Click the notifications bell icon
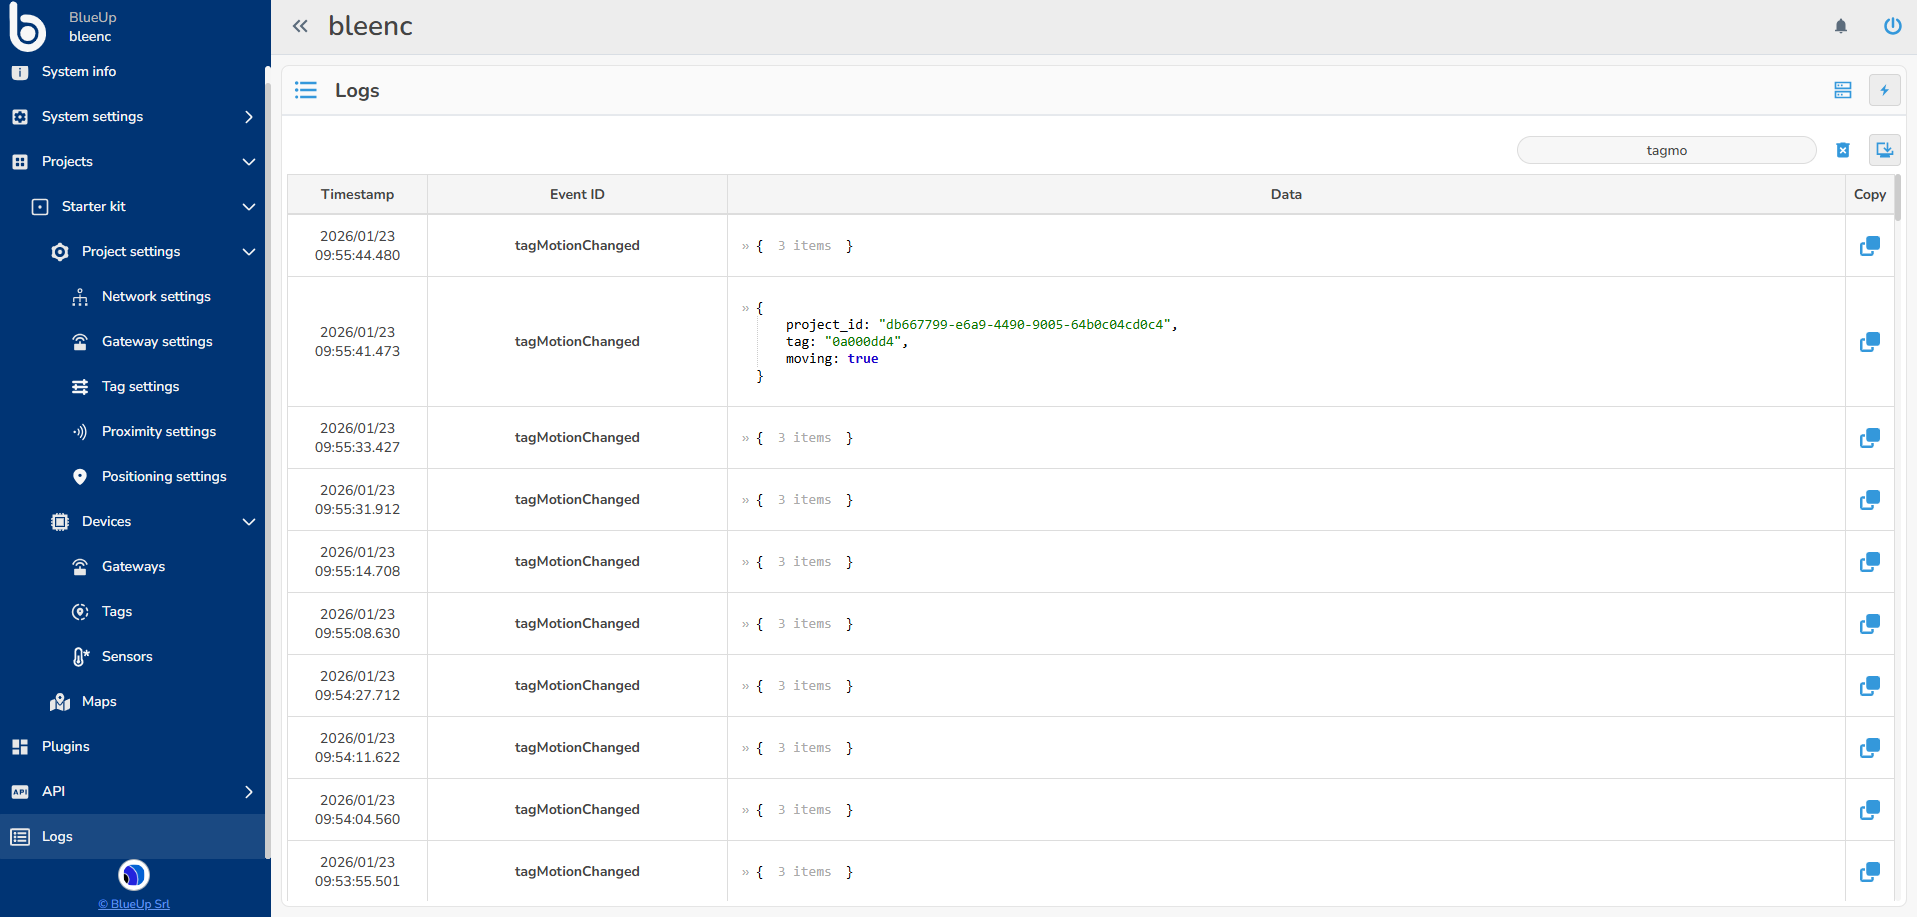The height and width of the screenshot is (917, 1917). pos(1840,26)
